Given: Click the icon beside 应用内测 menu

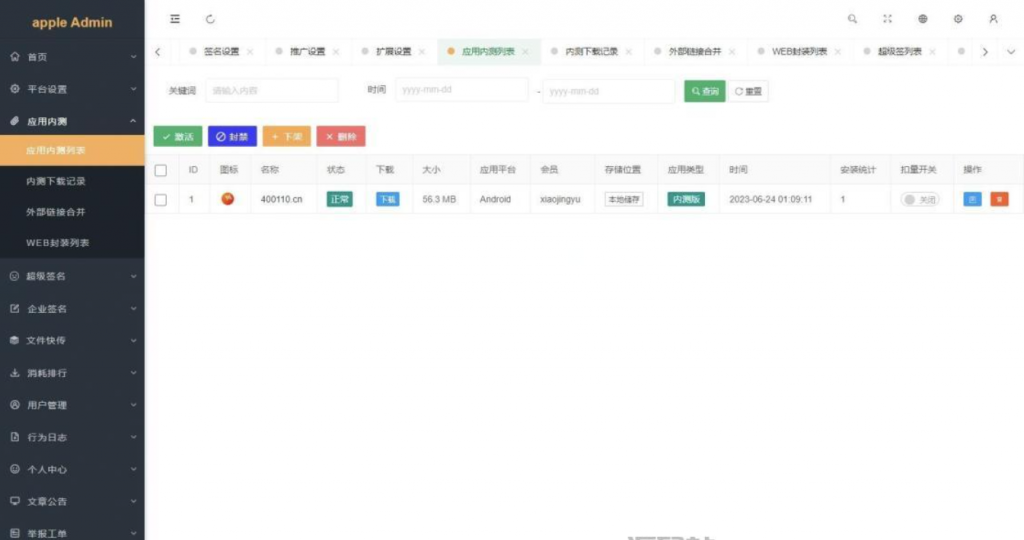Looking at the screenshot, I should click(15, 121).
